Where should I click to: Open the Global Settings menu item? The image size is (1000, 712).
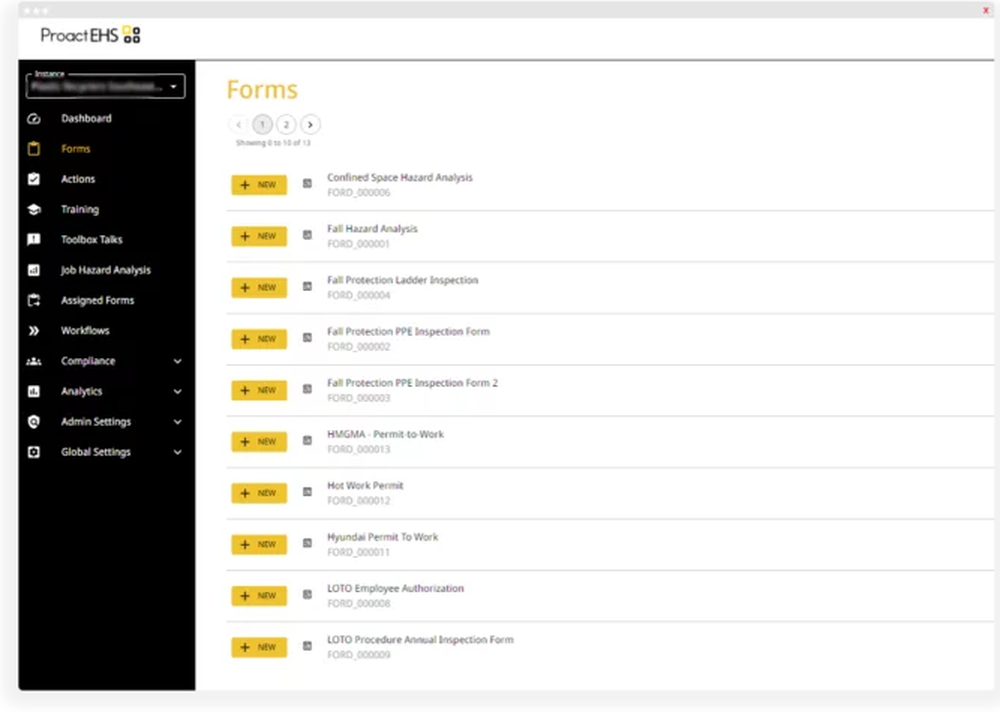(95, 452)
